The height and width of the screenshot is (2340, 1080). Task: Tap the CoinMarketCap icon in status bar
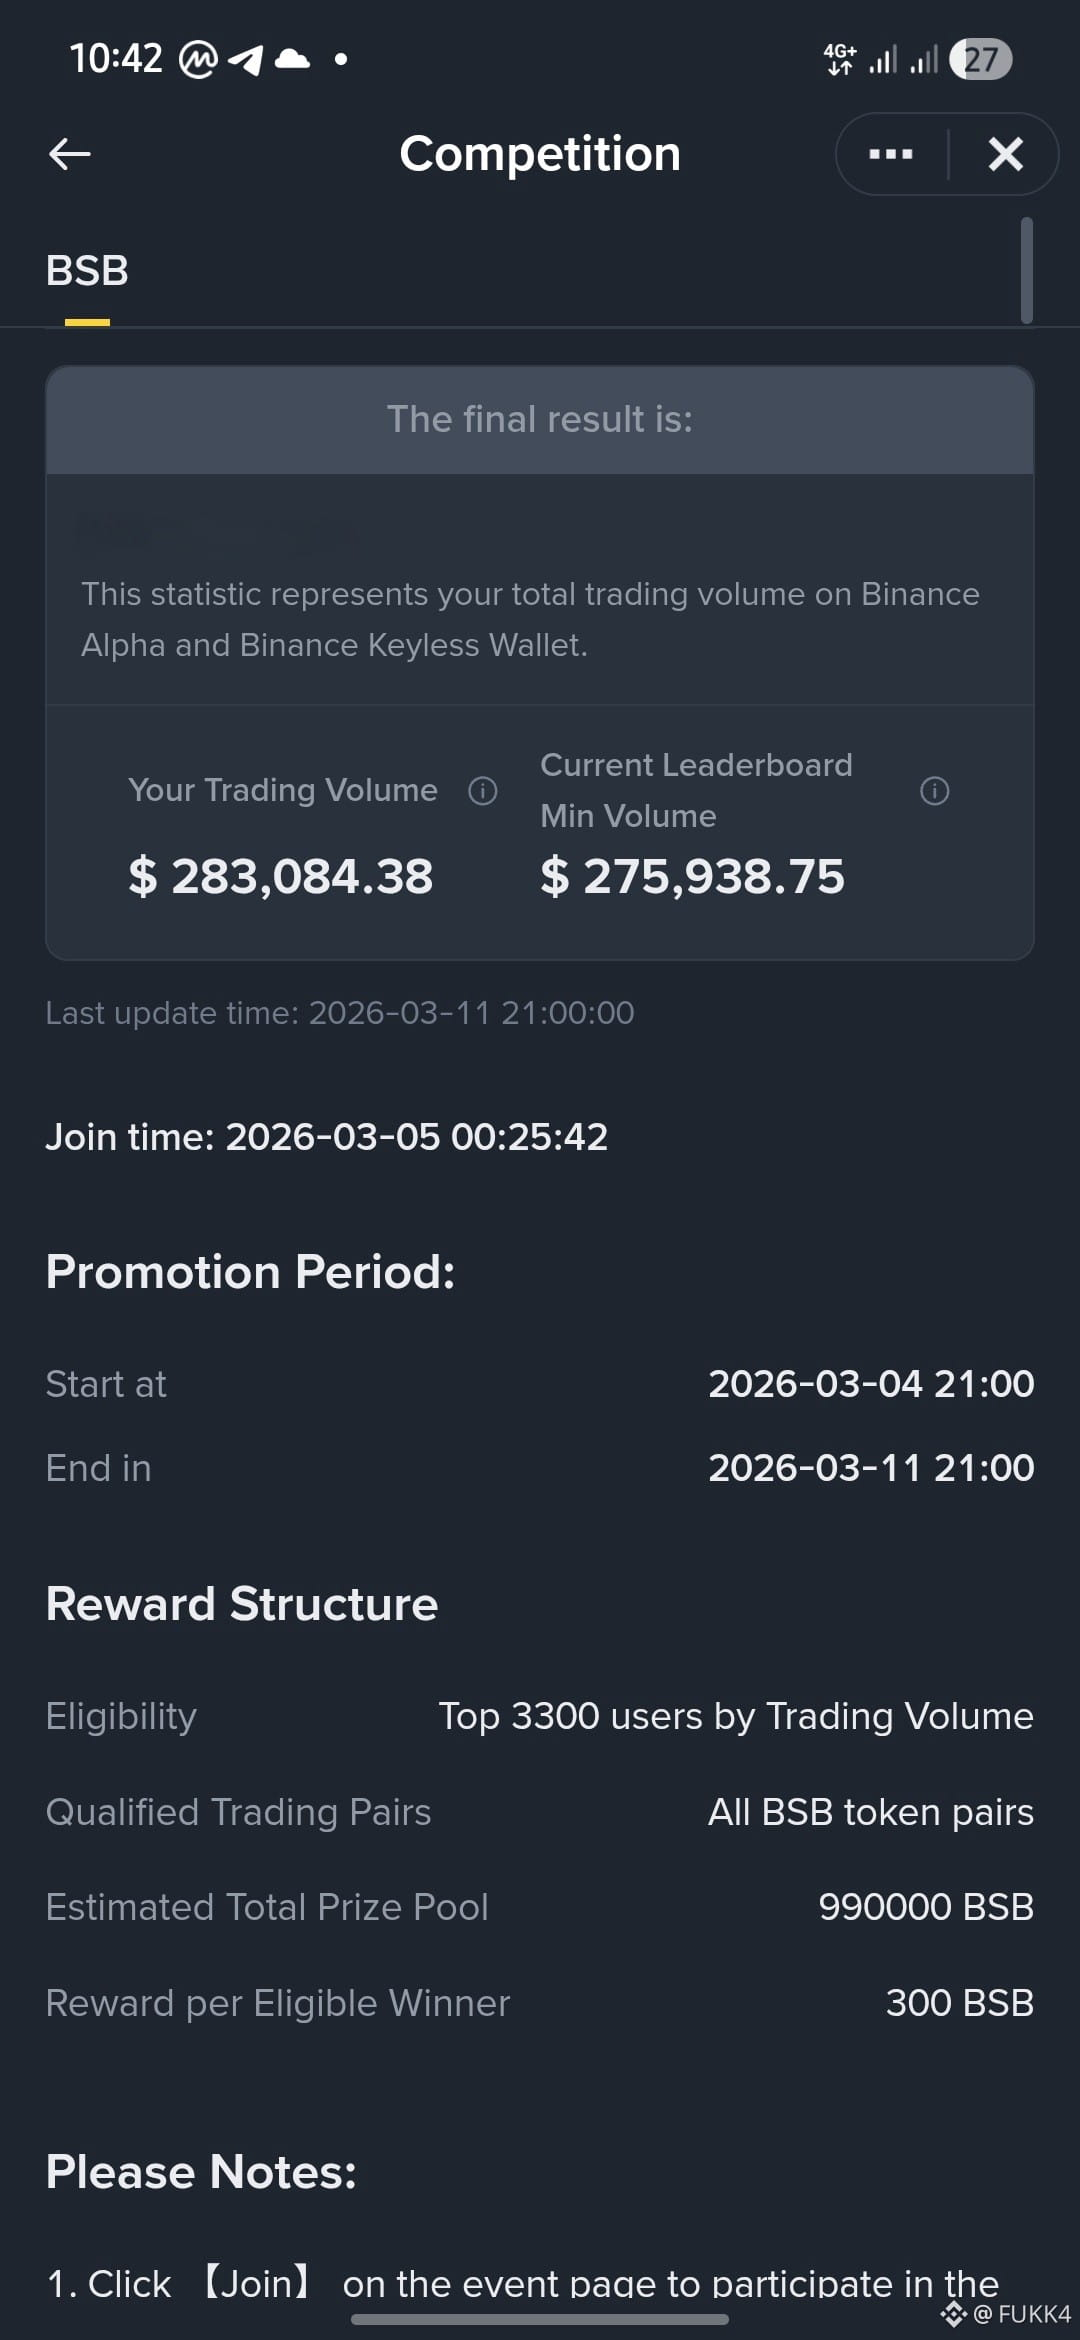click(x=198, y=59)
